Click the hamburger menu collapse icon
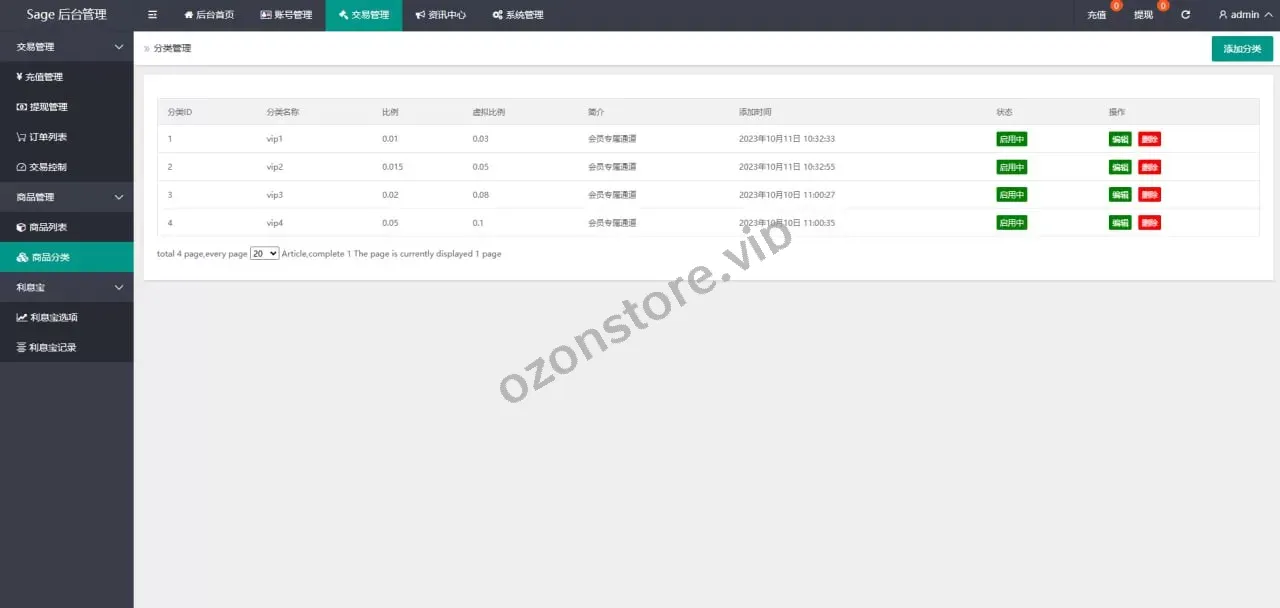Screen dimensions: 1280x608 (152, 15)
